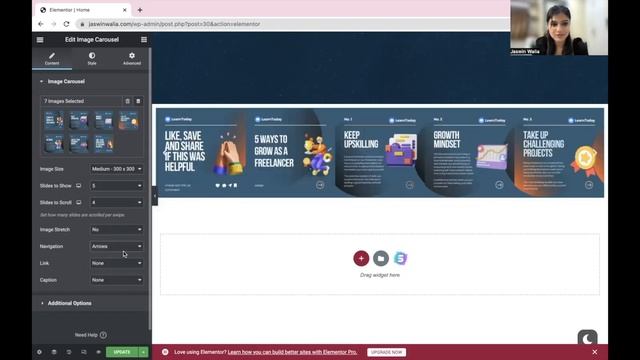Clear gallery with first trash icon
This screenshot has height=360, width=640.
point(127,101)
